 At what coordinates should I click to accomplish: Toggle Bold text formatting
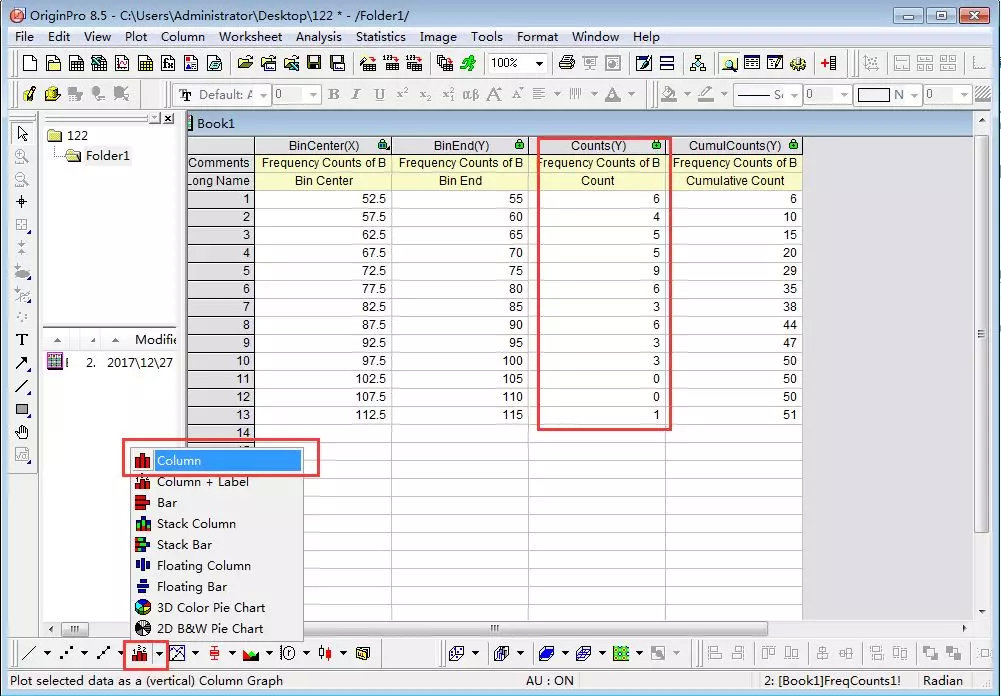[333, 95]
